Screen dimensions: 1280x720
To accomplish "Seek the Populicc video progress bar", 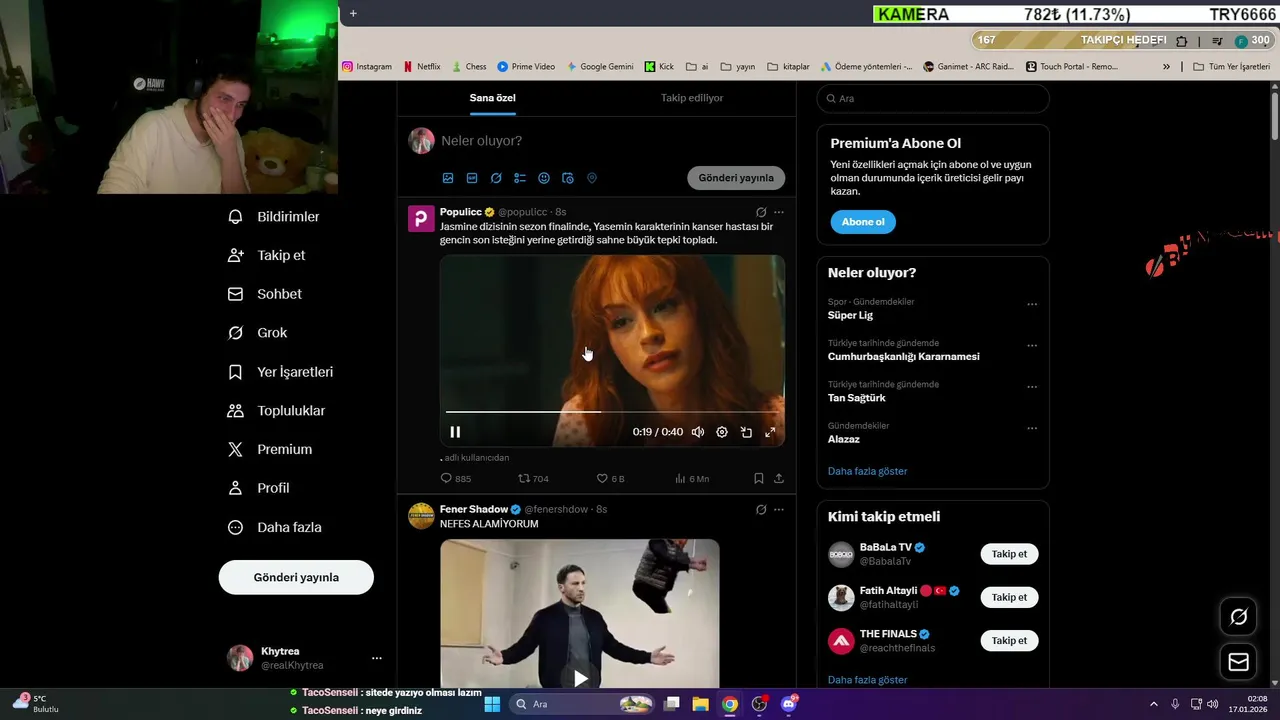I will tap(612, 411).
